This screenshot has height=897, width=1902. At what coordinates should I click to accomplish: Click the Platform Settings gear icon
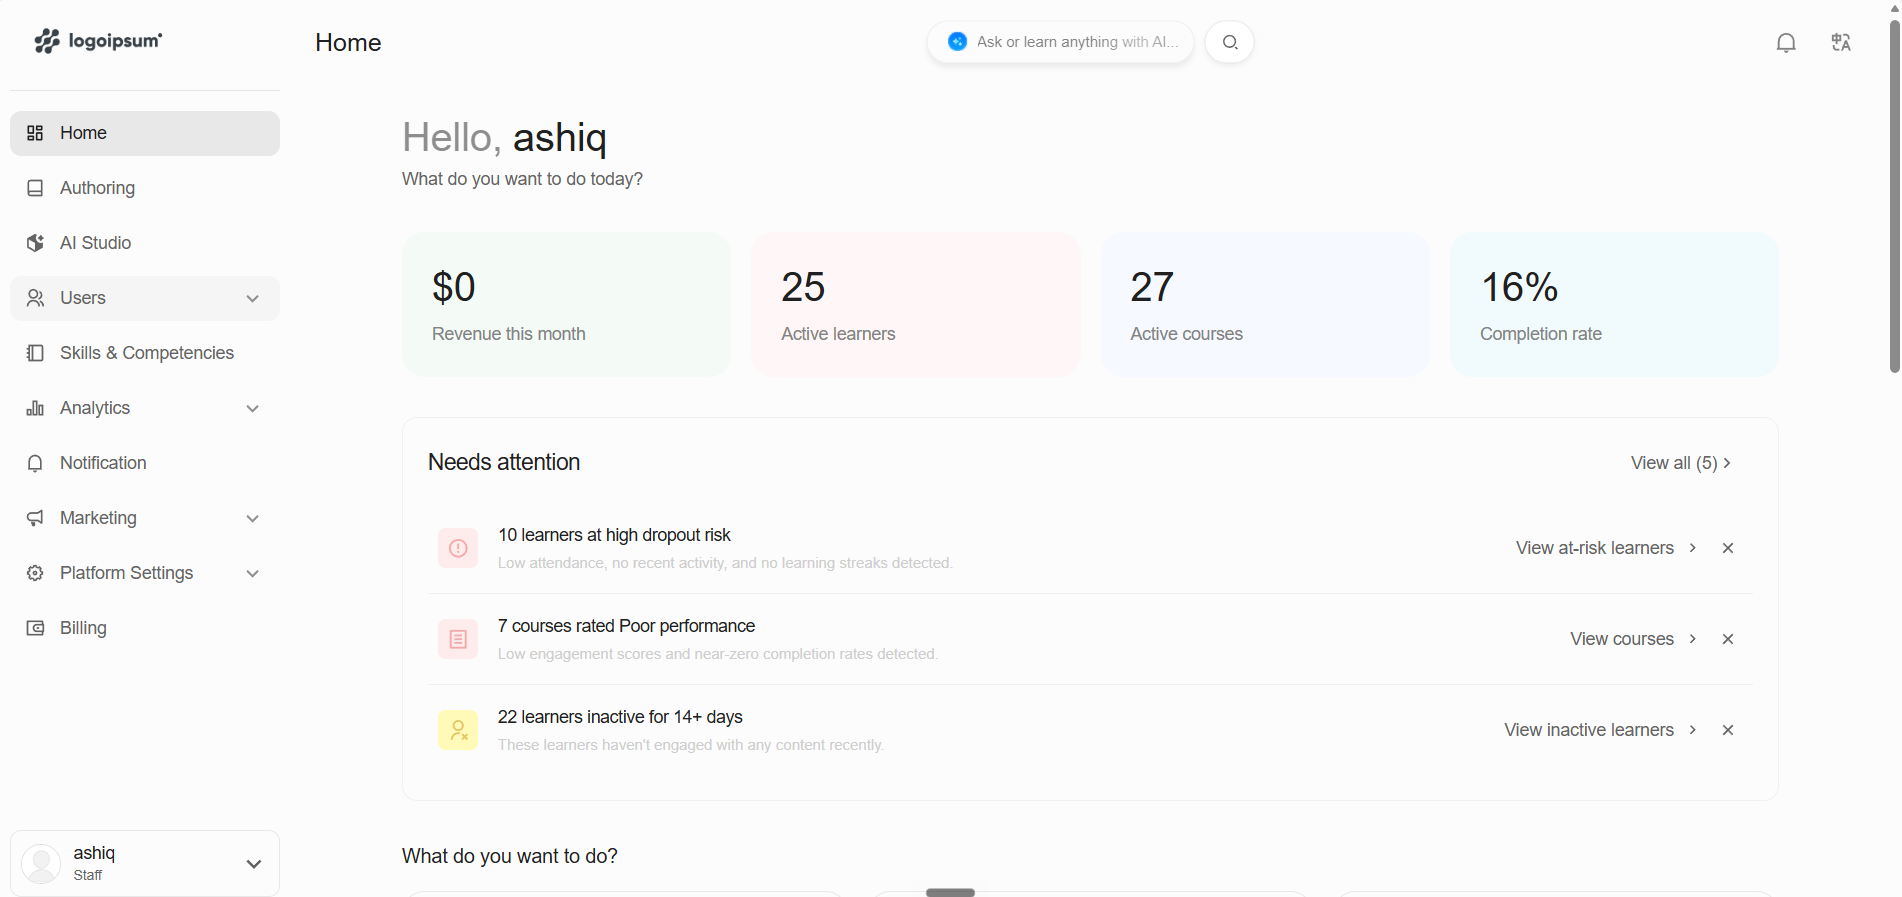click(35, 573)
